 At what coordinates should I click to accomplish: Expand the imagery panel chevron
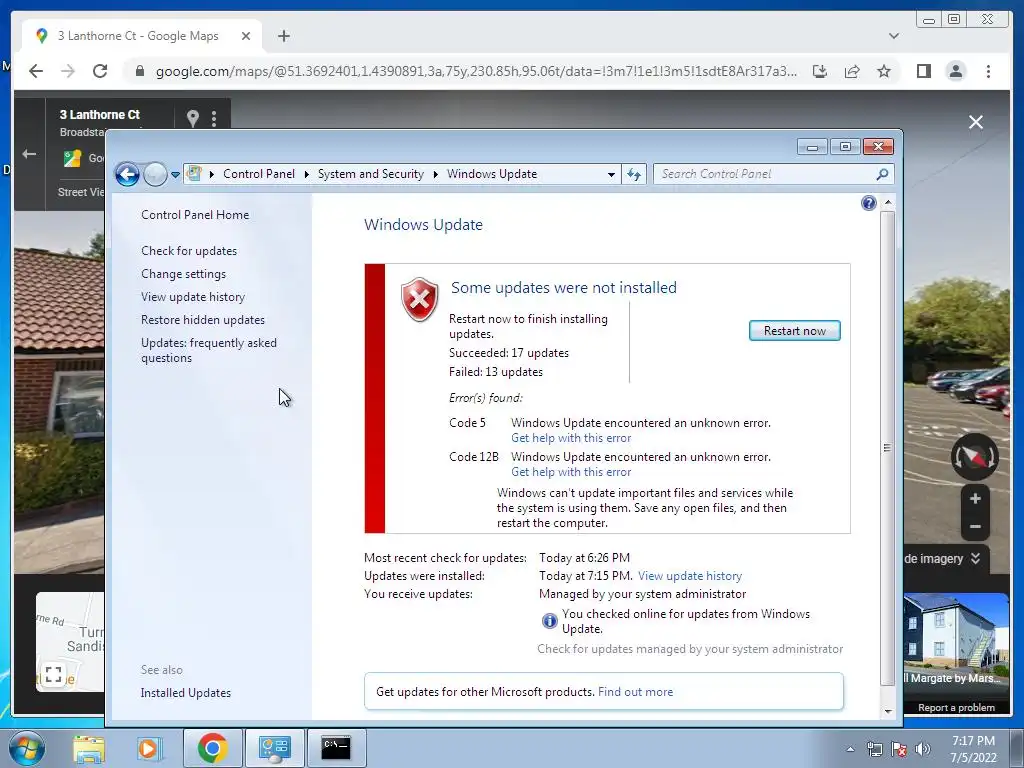[x=975, y=558]
